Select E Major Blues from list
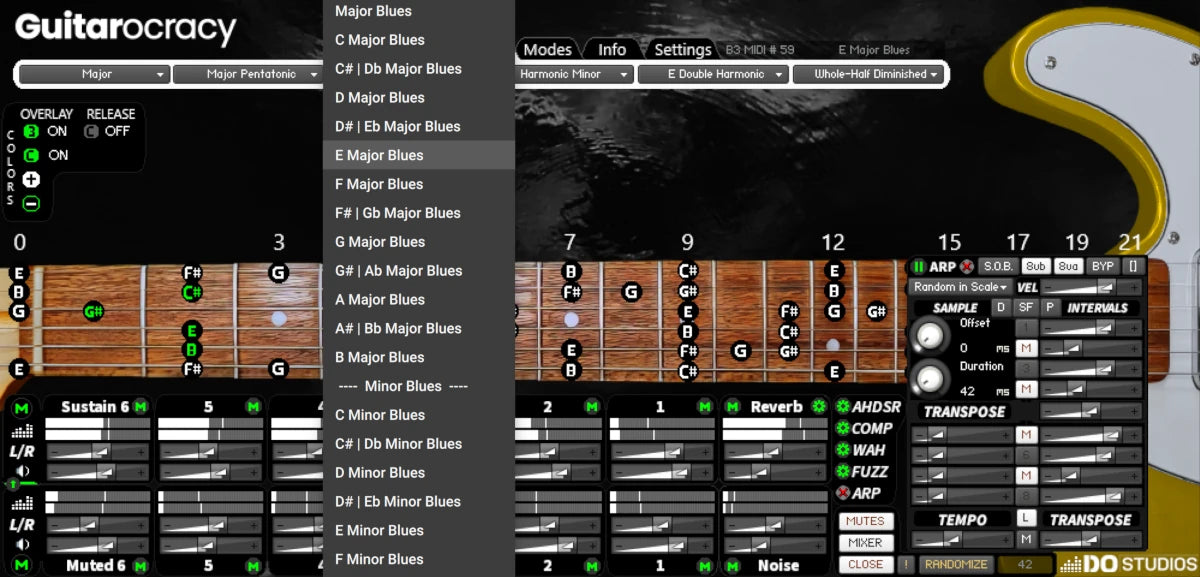Image resolution: width=1200 pixels, height=577 pixels. pos(419,155)
